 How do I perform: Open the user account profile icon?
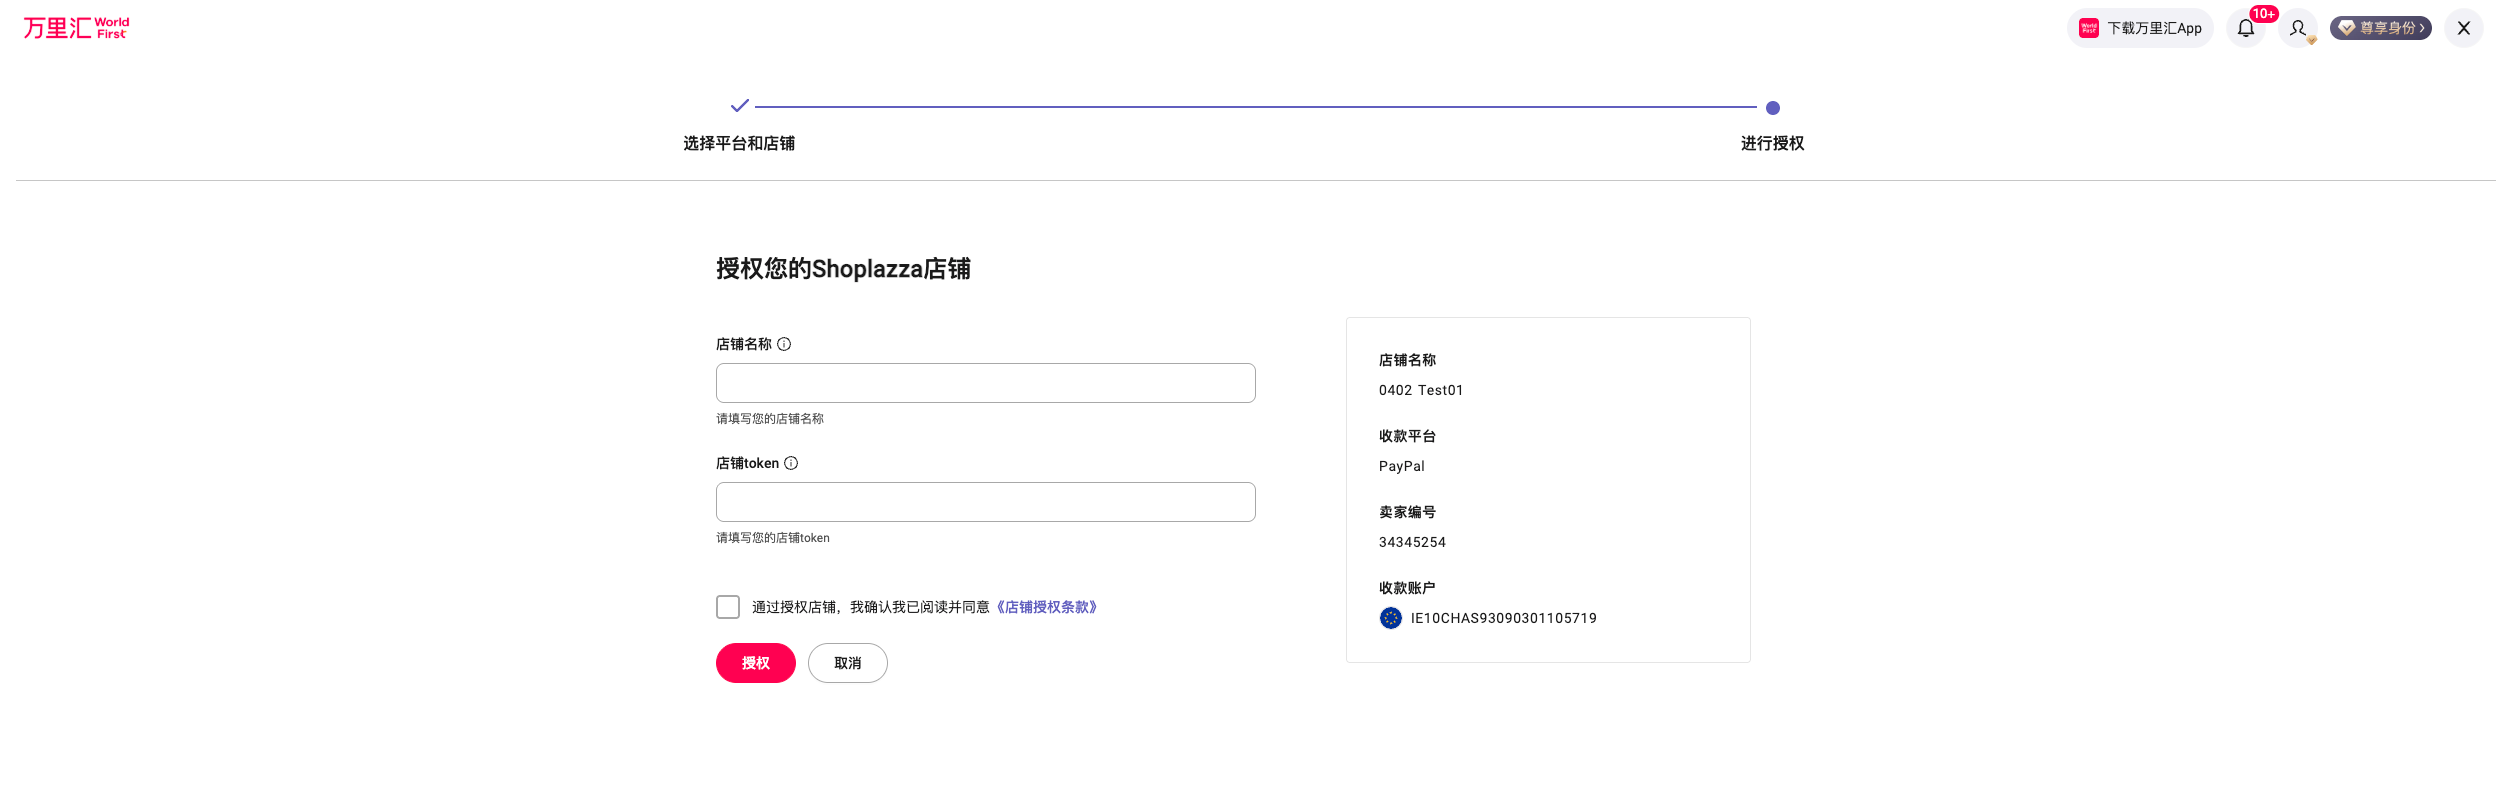[x=2297, y=28]
